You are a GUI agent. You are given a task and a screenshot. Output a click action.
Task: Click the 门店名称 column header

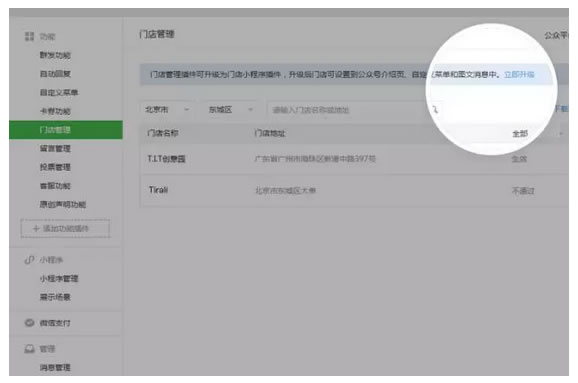163,133
